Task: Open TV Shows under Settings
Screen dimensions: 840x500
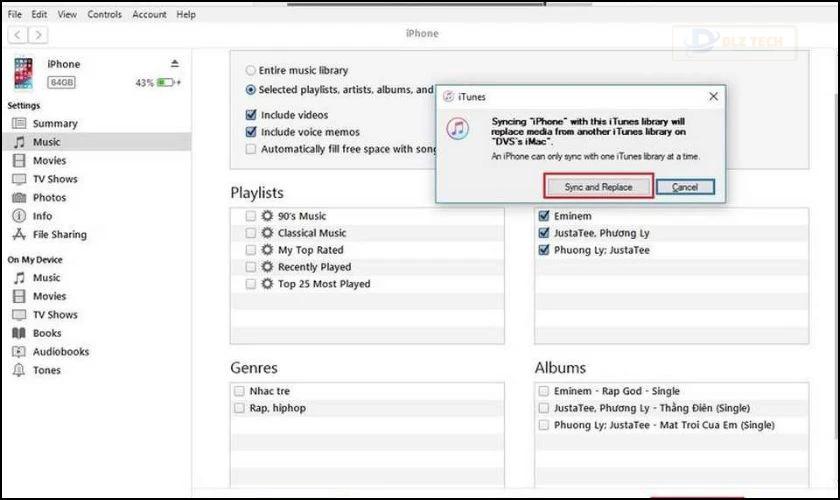Action: click(55, 179)
